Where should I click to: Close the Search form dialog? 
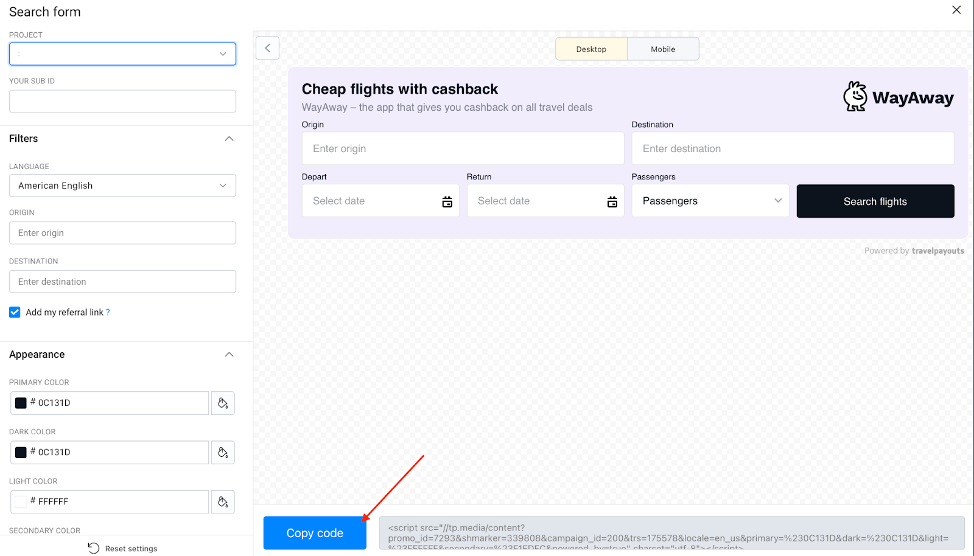(x=956, y=10)
